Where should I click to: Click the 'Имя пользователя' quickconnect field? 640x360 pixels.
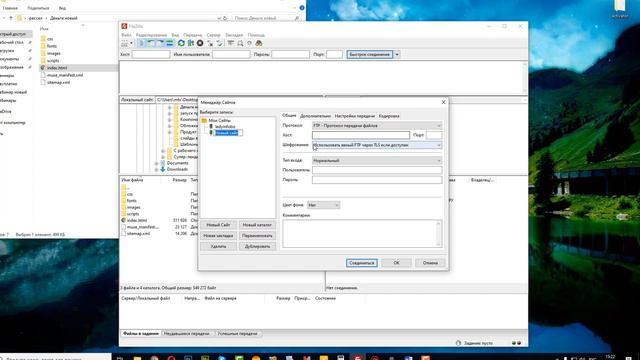click(x=231, y=54)
